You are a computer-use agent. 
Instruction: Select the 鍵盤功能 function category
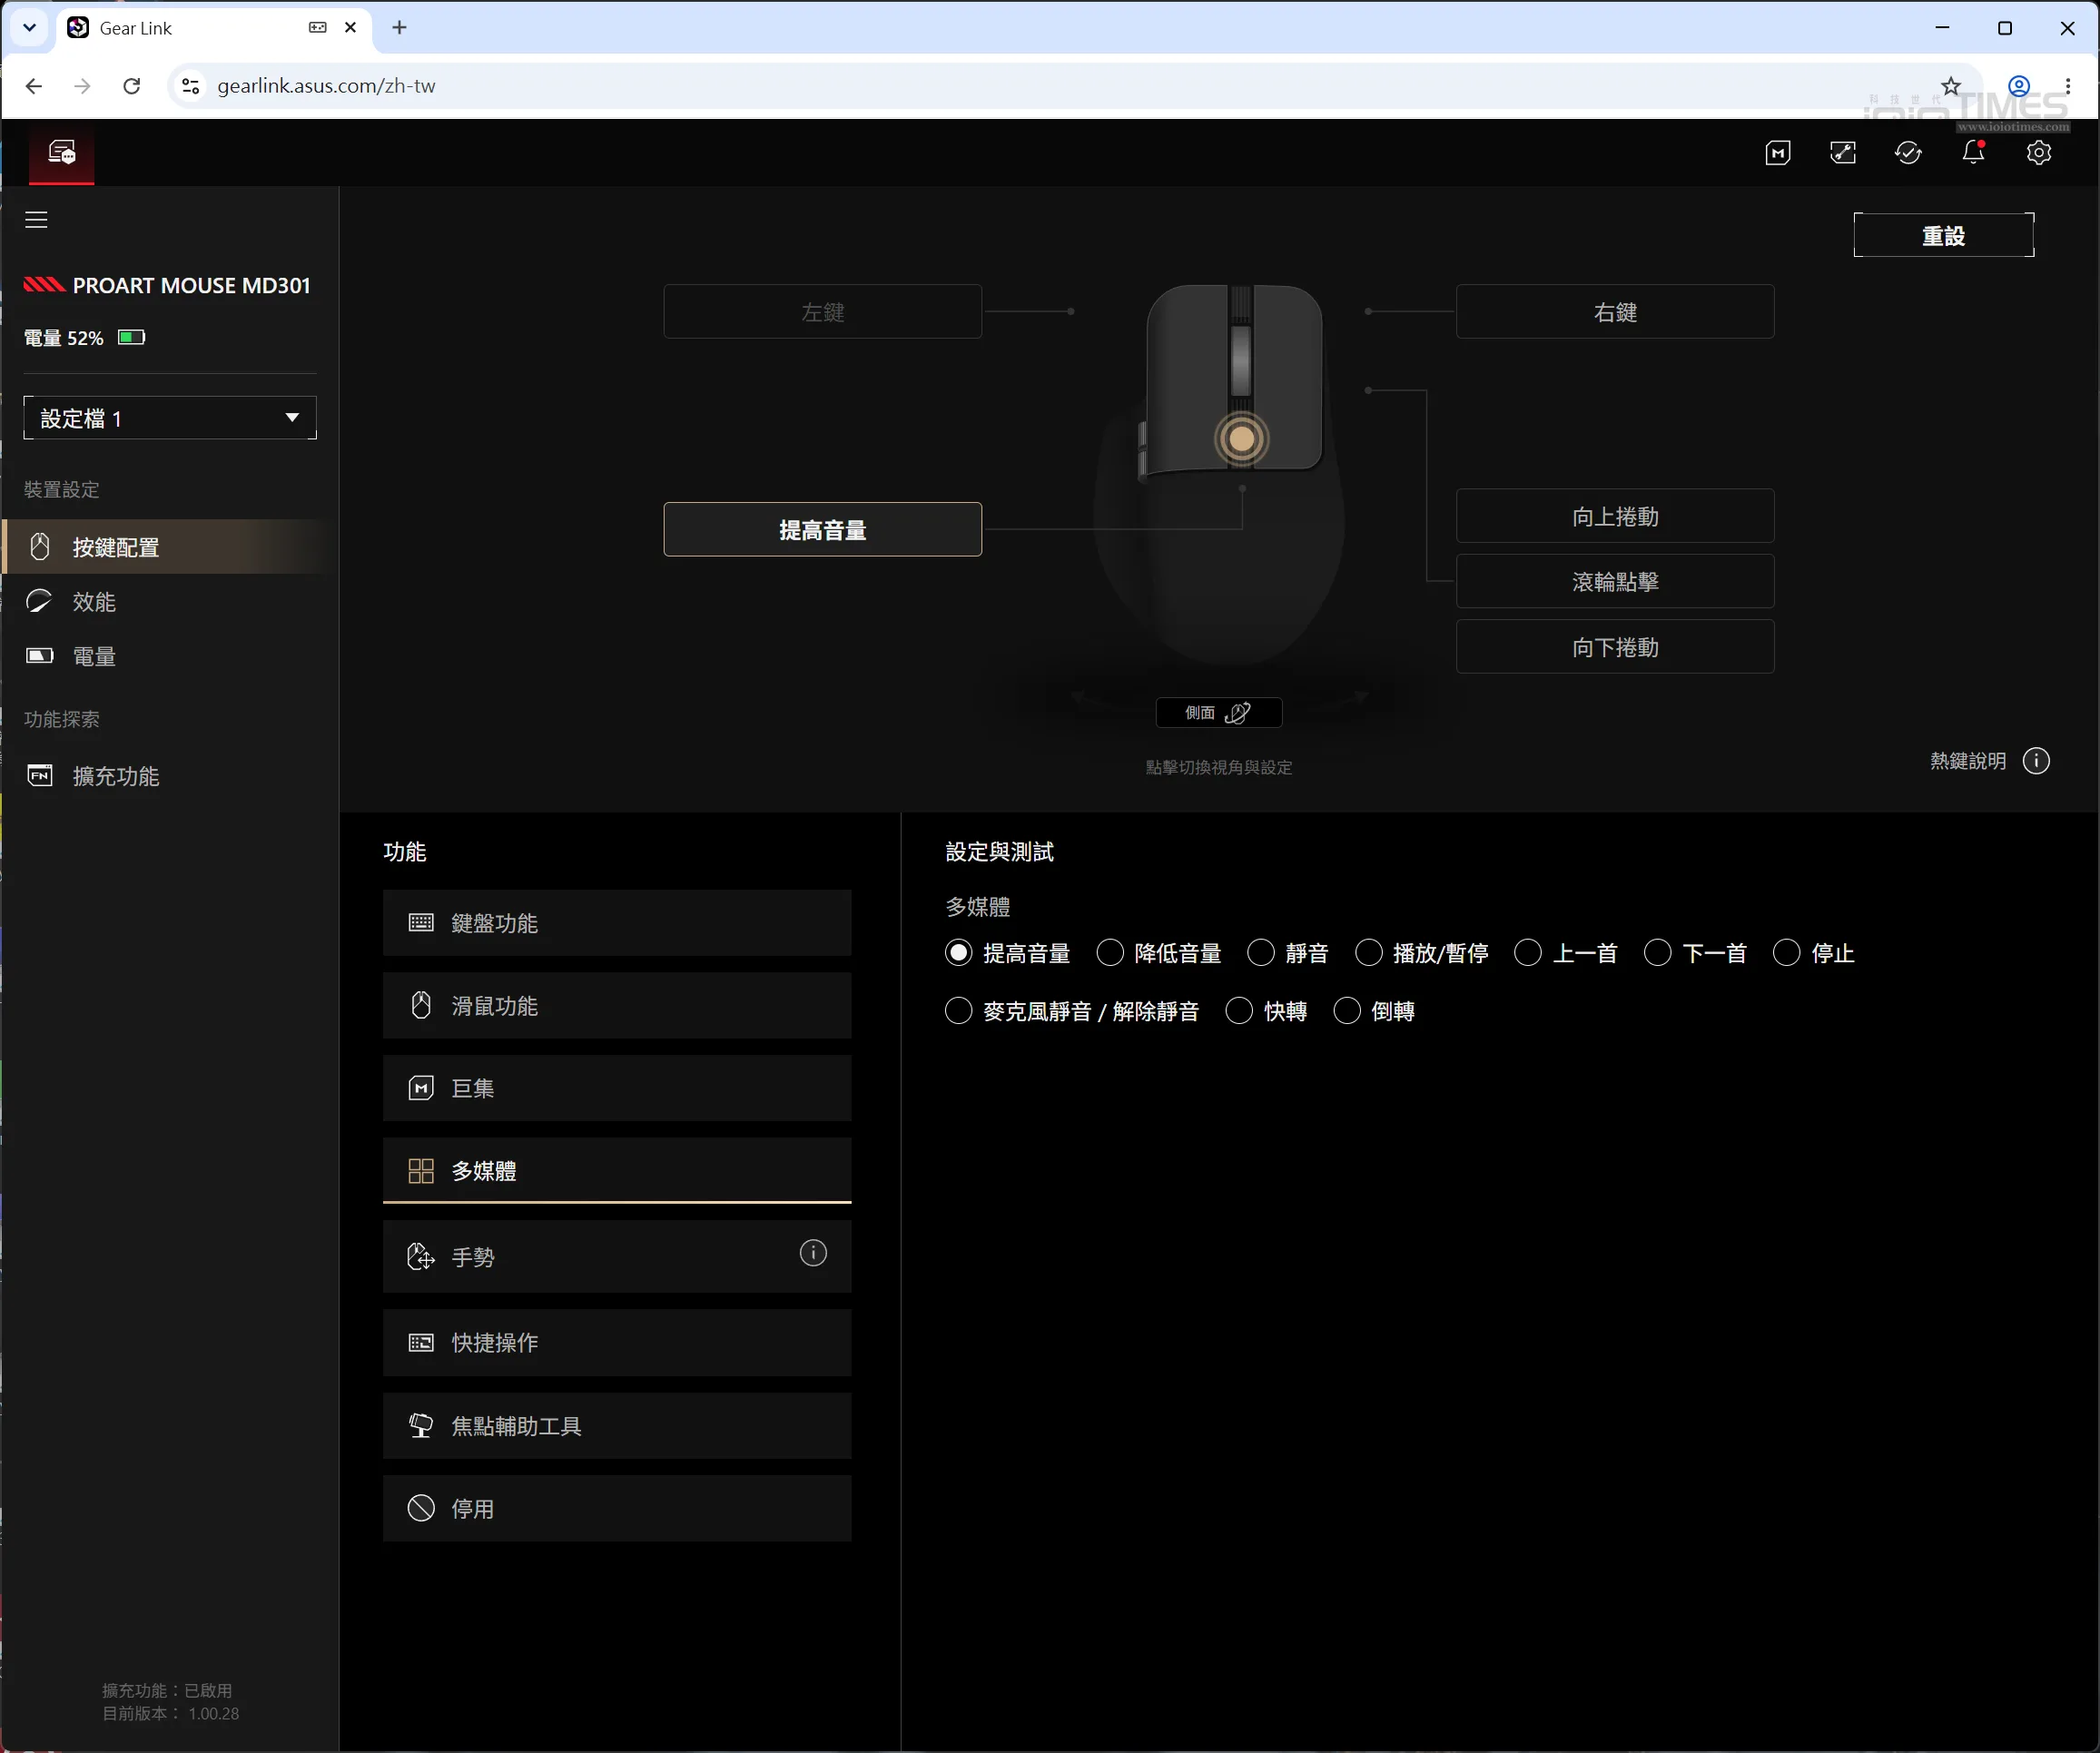pyautogui.click(x=617, y=923)
